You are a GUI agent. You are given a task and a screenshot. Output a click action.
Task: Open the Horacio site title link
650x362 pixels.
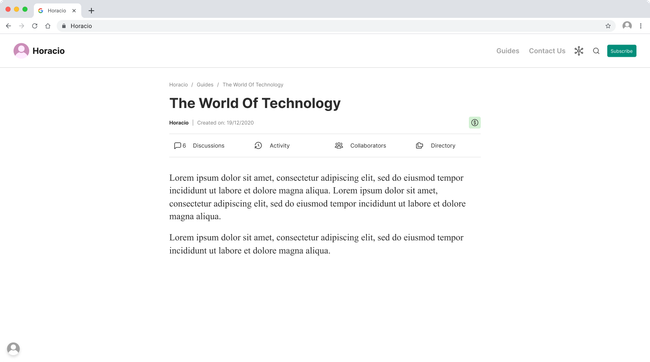pyautogui.click(x=49, y=51)
